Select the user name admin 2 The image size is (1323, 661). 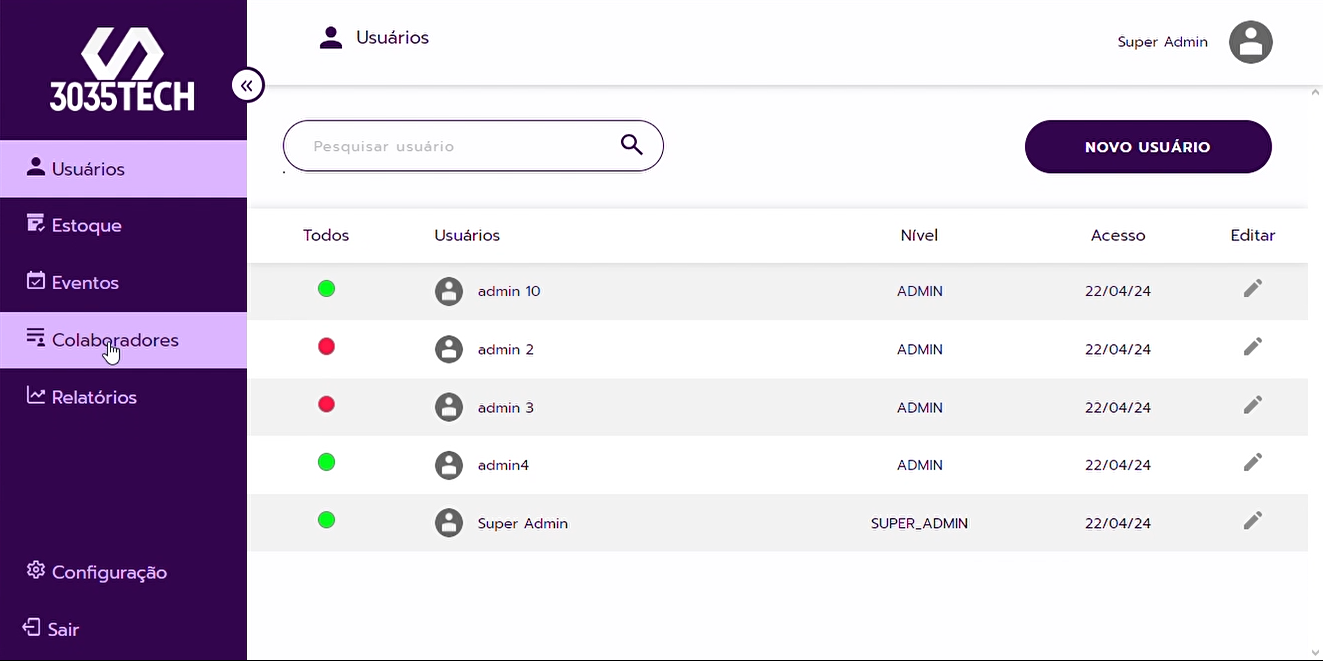(506, 349)
